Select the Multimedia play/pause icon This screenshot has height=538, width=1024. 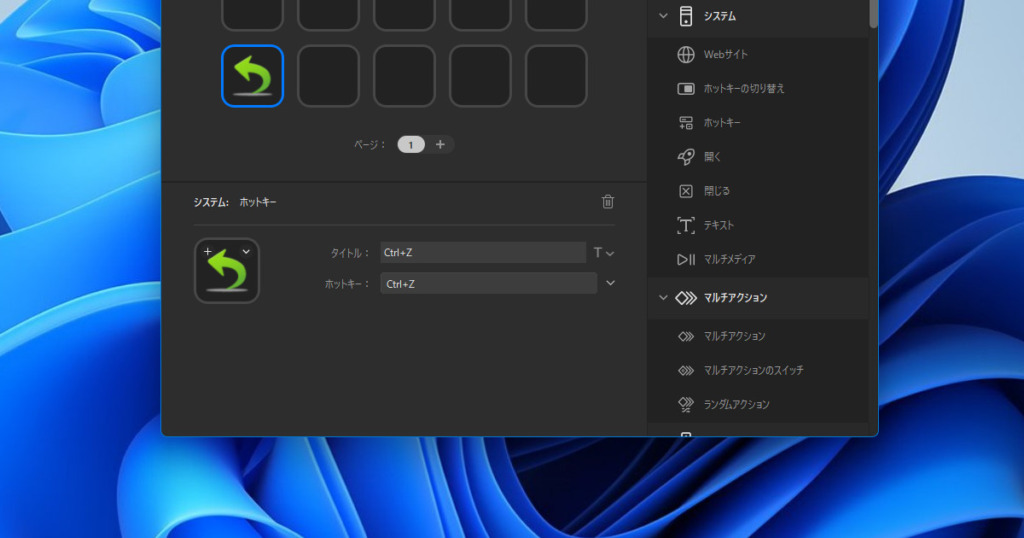685,259
